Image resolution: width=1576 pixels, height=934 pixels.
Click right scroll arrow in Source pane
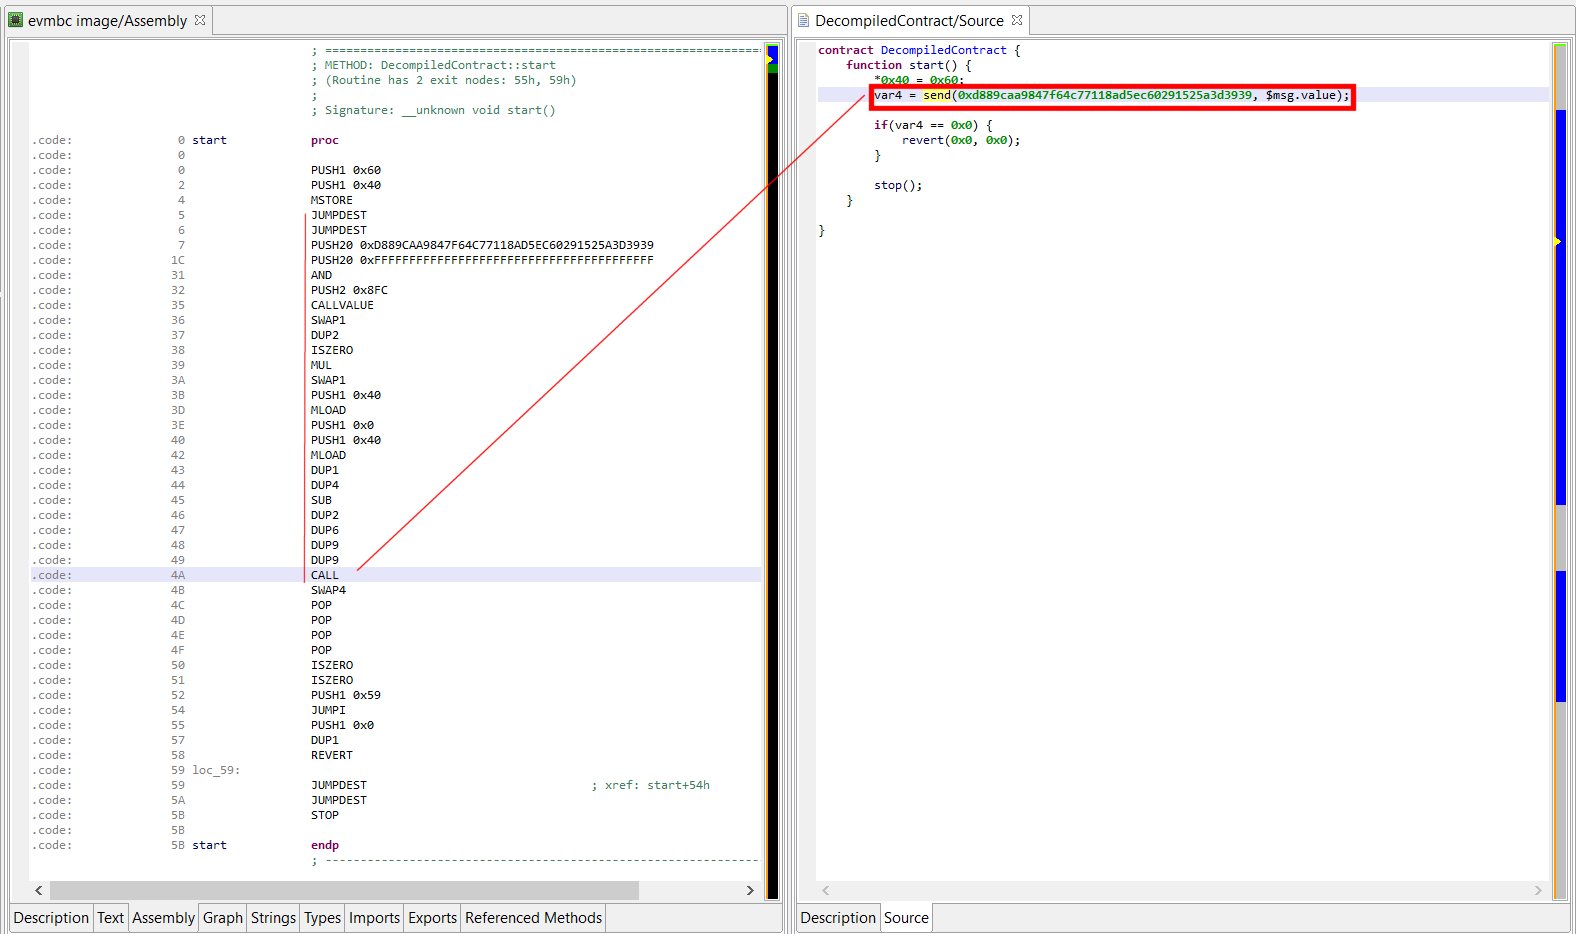(1538, 890)
